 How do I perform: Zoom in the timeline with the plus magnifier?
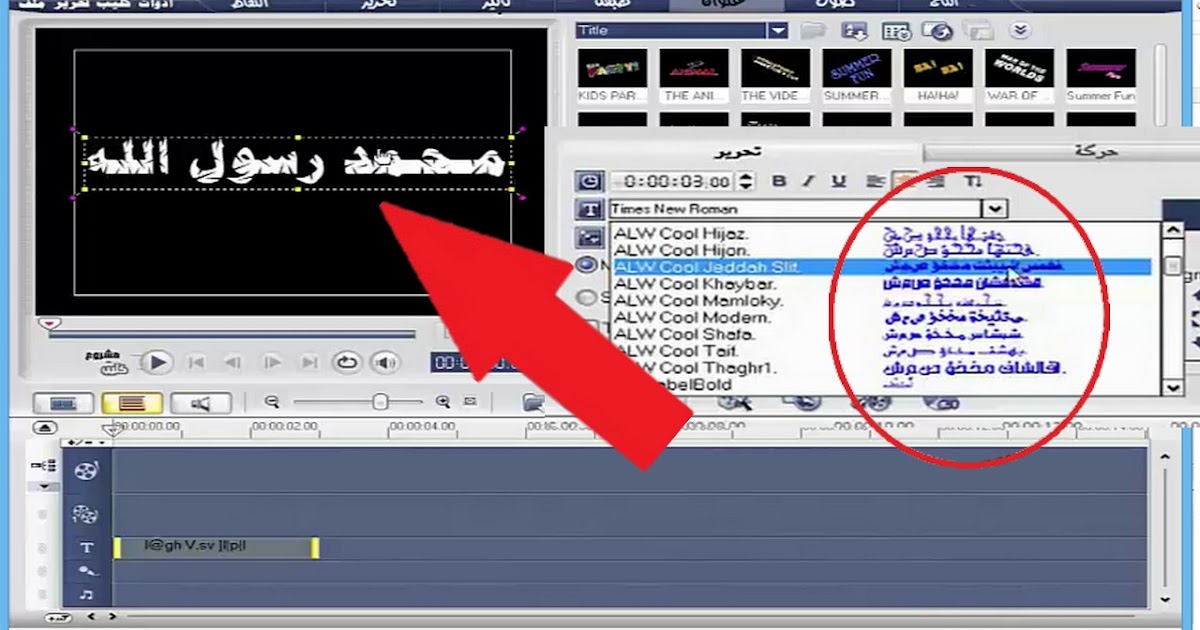pyautogui.click(x=443, y=402)
